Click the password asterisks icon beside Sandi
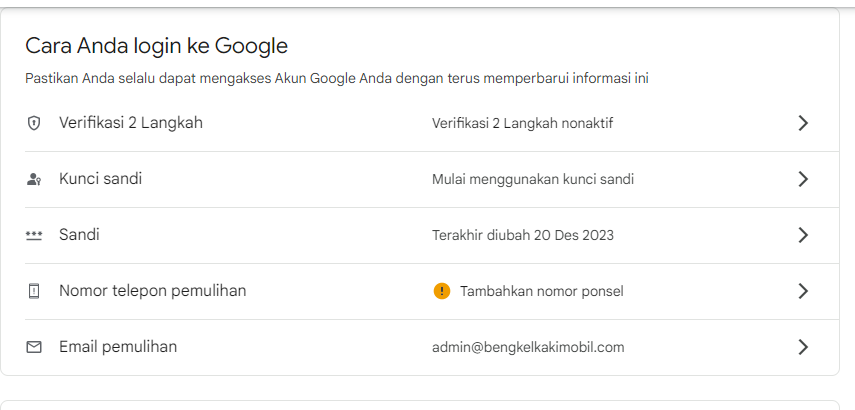This screenshot has height=410, width=855. point(34,236)
